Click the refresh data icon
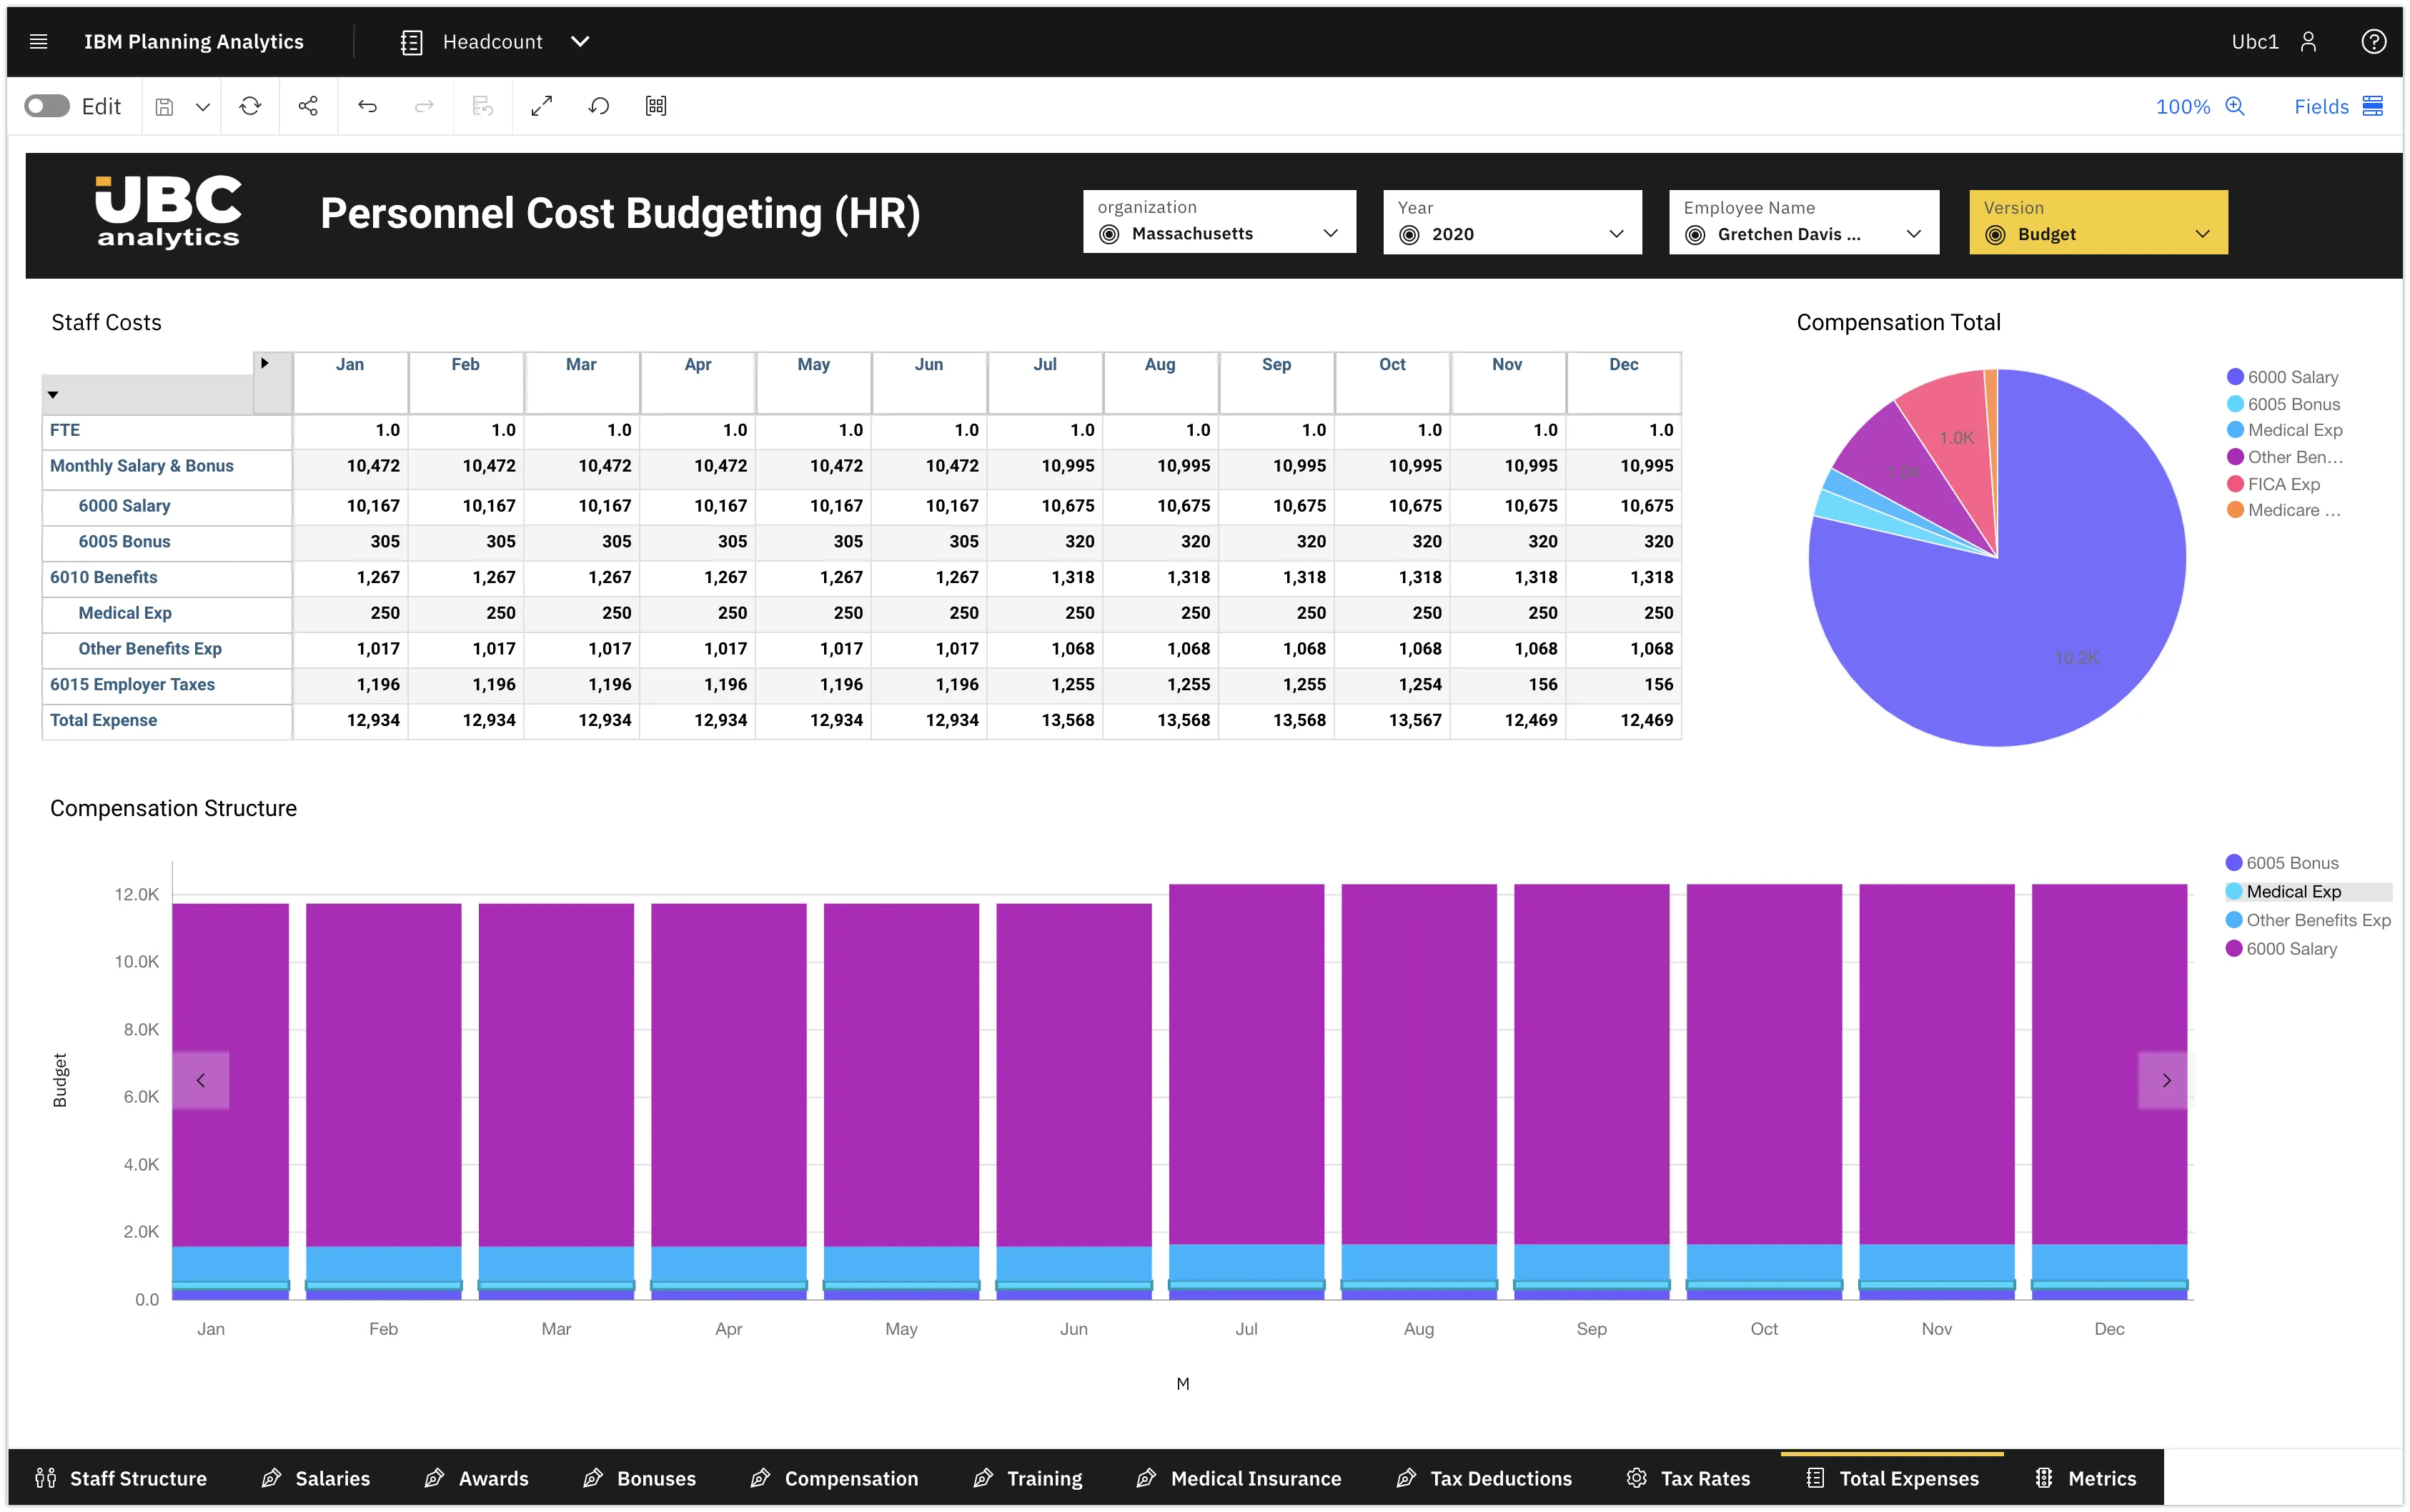The width and height of the screenshot is (2410, 1512). pos(250,106)
